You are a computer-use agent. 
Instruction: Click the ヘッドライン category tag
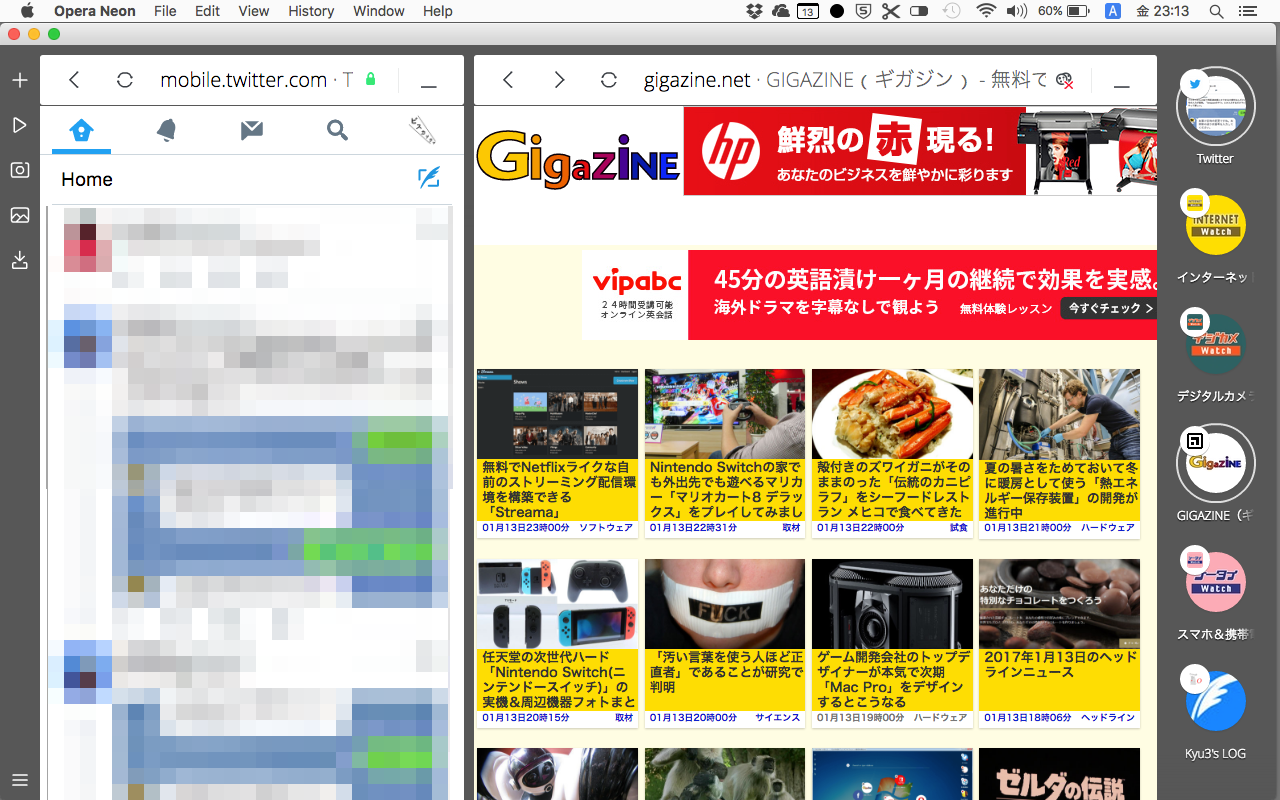click(1108, 717)
